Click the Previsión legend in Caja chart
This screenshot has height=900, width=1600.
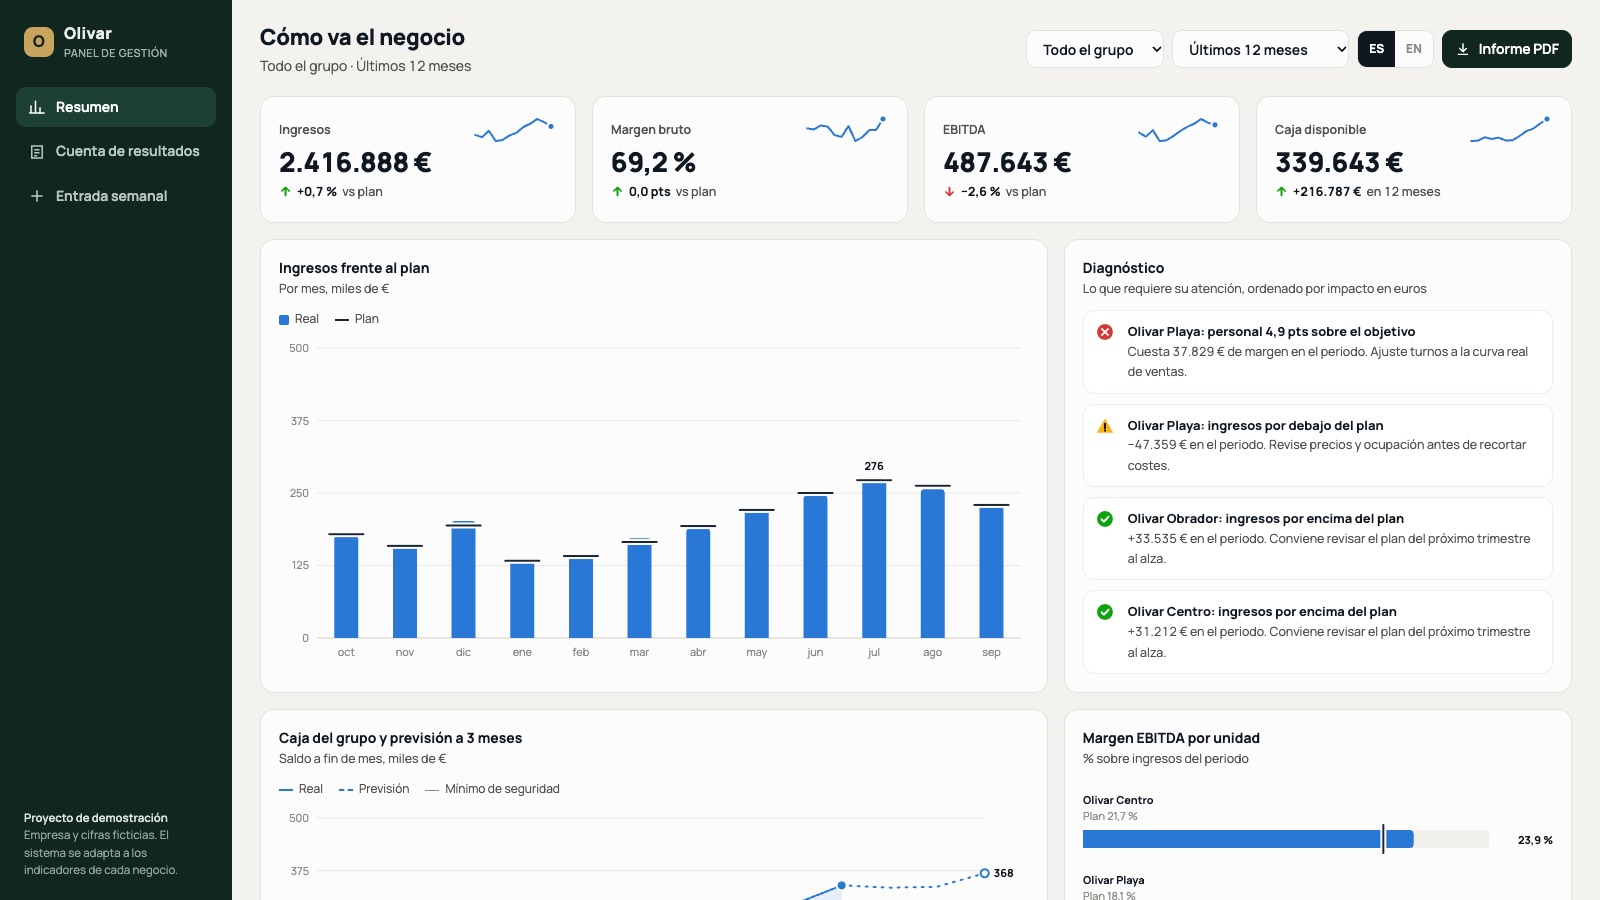[374, 789]
